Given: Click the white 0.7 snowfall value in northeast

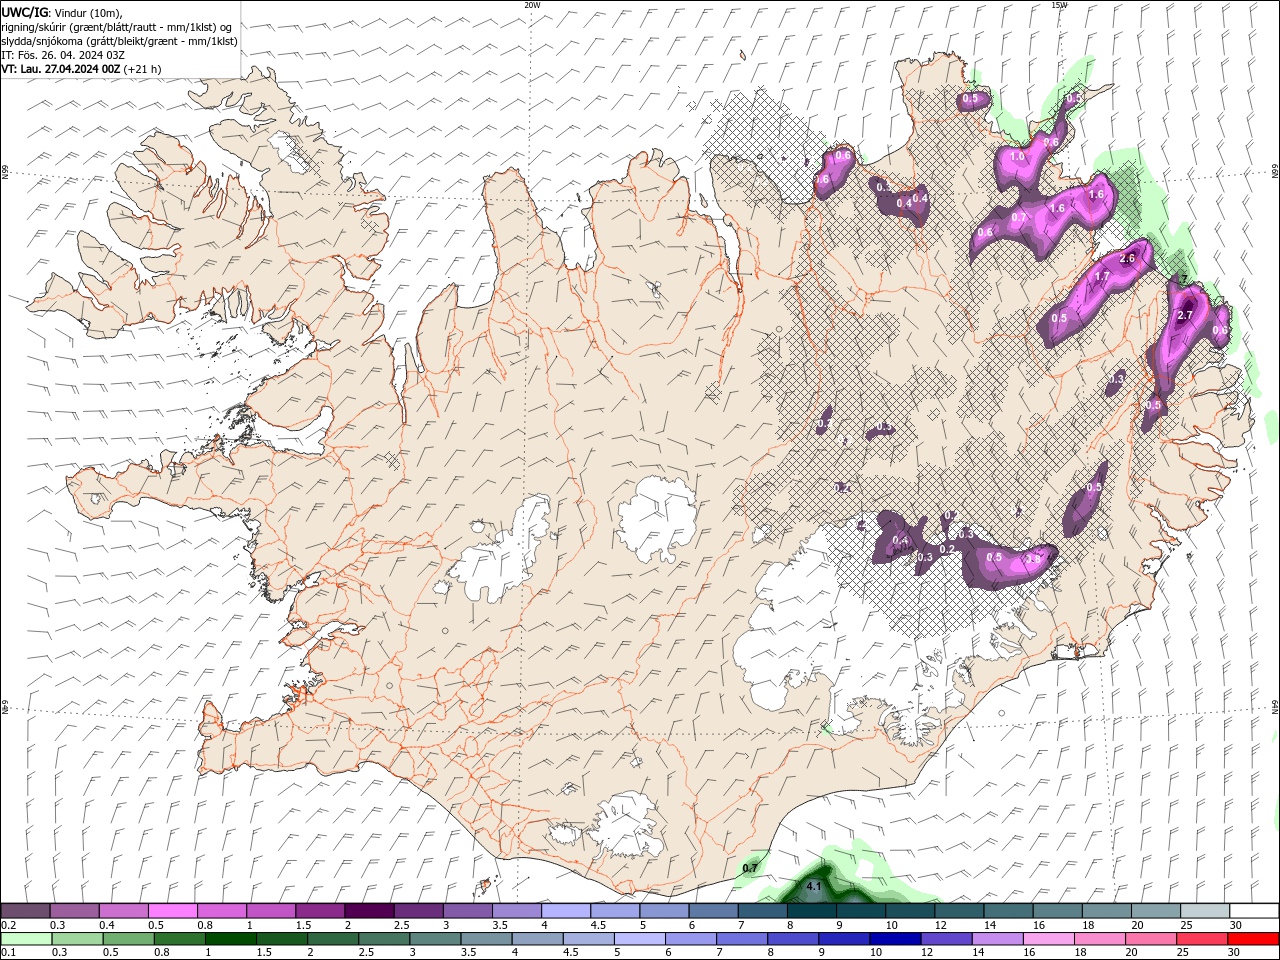Looking at the screenshot, I should coord(1019,217).
